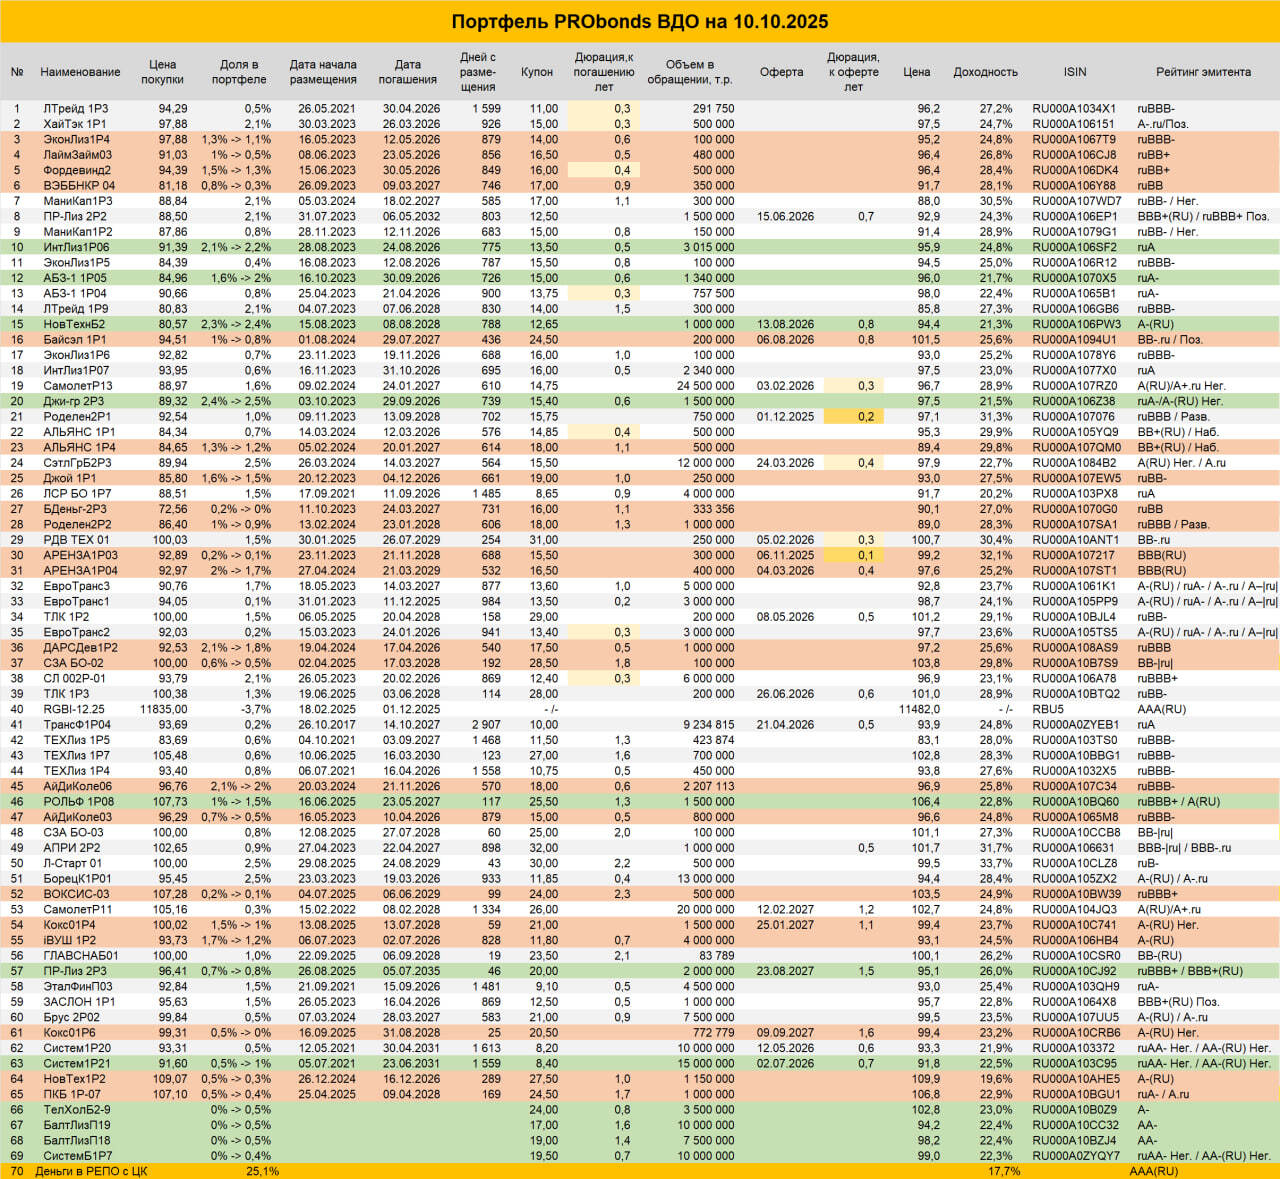Click the 'Фордевинд2' name cell
The image size is (1280, 1179).
coord(77,170)
